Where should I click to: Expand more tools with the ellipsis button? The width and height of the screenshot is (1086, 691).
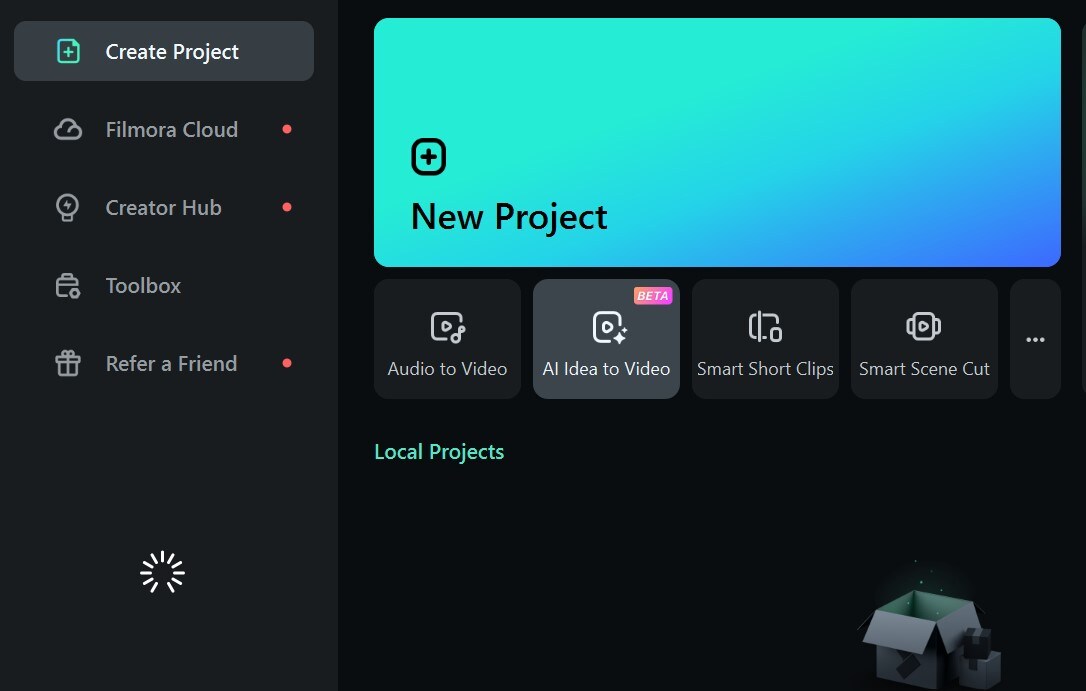1035,339
